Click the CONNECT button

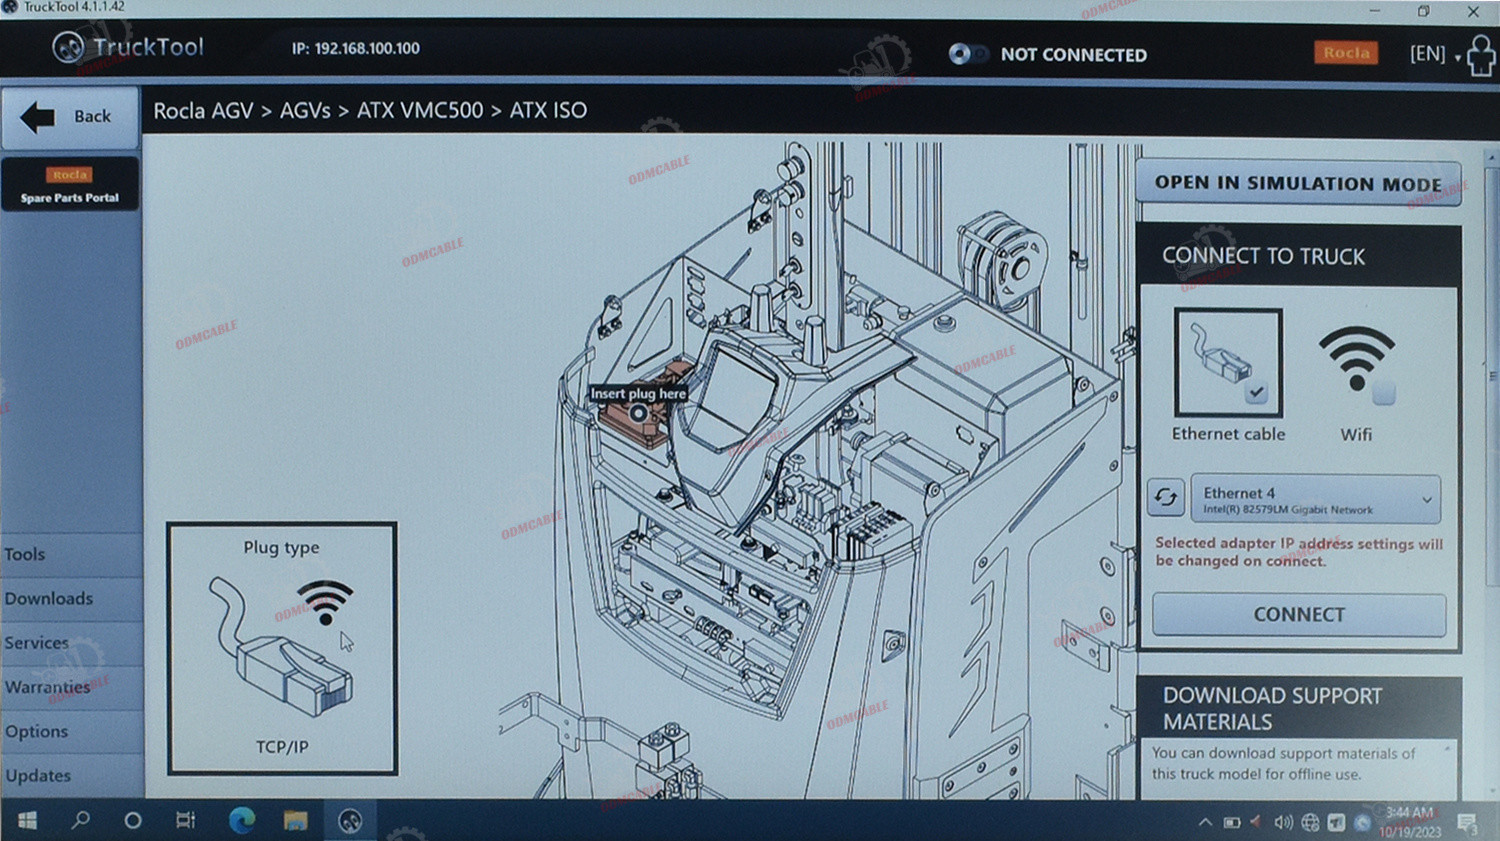[1299, 615]
